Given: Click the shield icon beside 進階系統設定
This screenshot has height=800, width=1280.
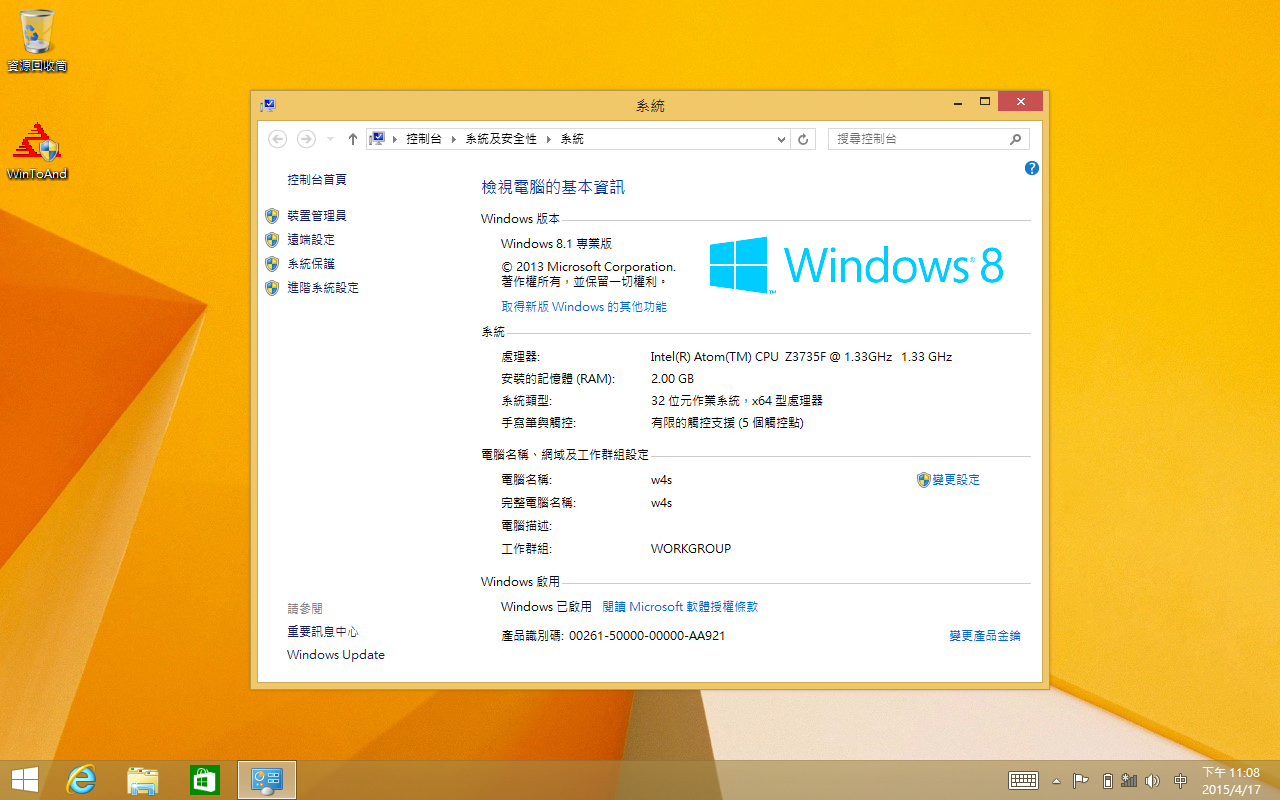Looking at the screenshot, I should (x=272, y=288).
